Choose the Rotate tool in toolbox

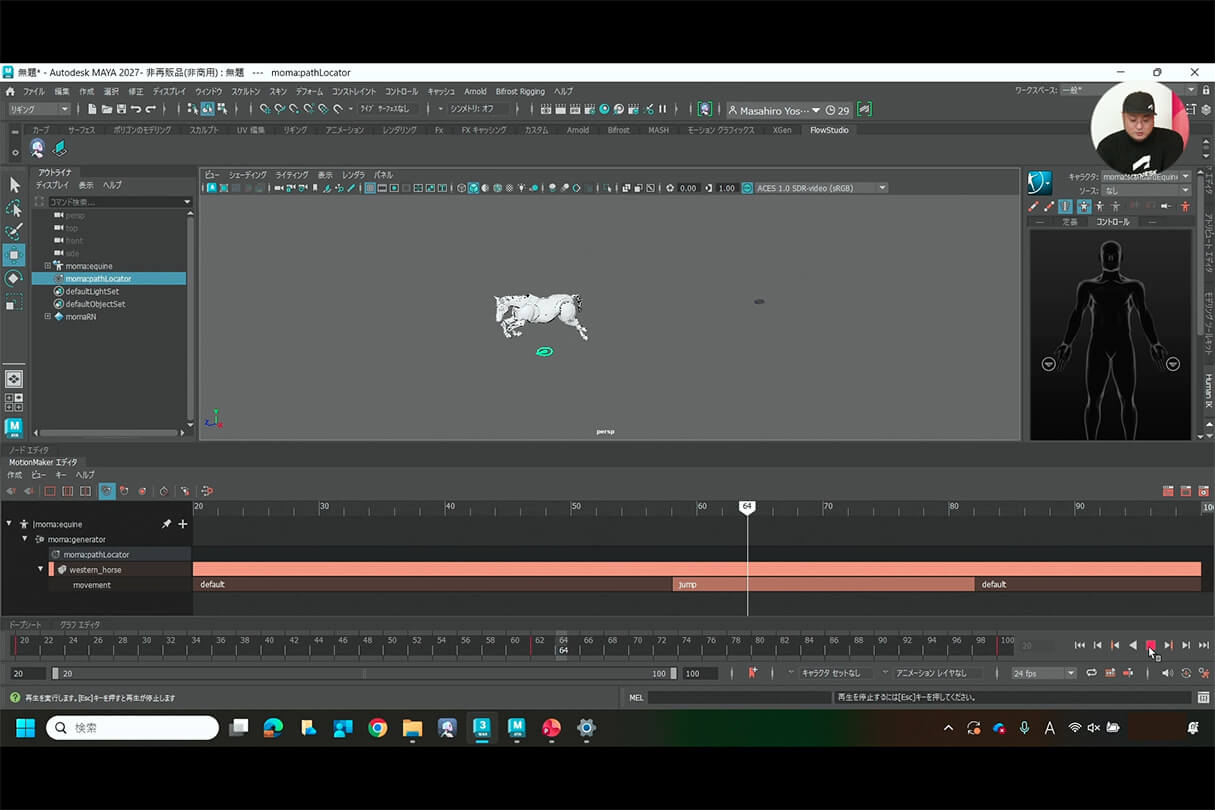pos(14,278)
